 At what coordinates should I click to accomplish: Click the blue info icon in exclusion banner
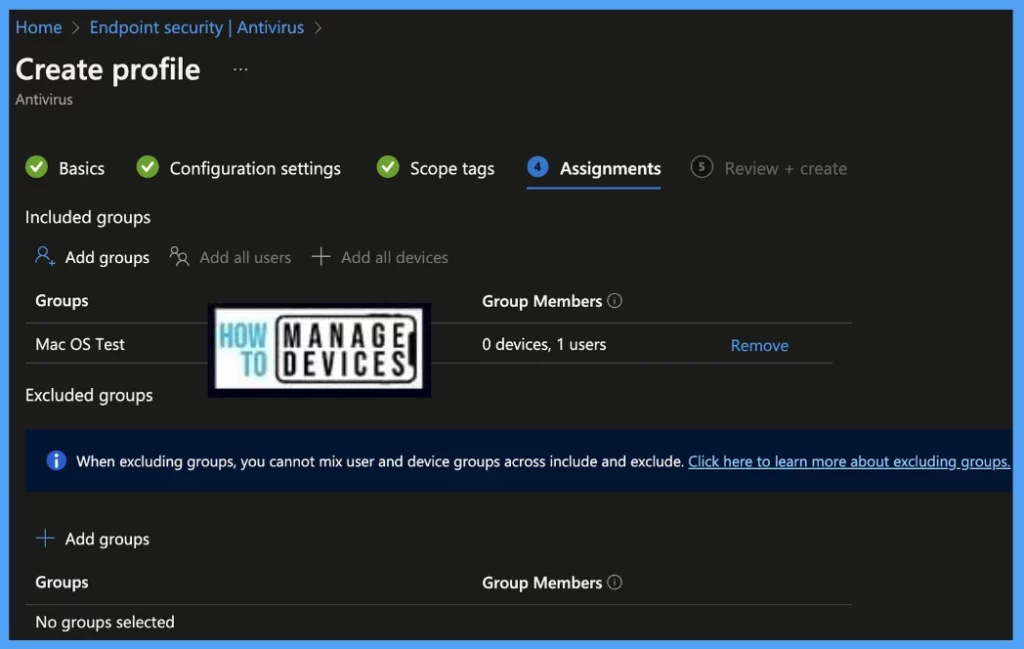(x=57, y=461)
